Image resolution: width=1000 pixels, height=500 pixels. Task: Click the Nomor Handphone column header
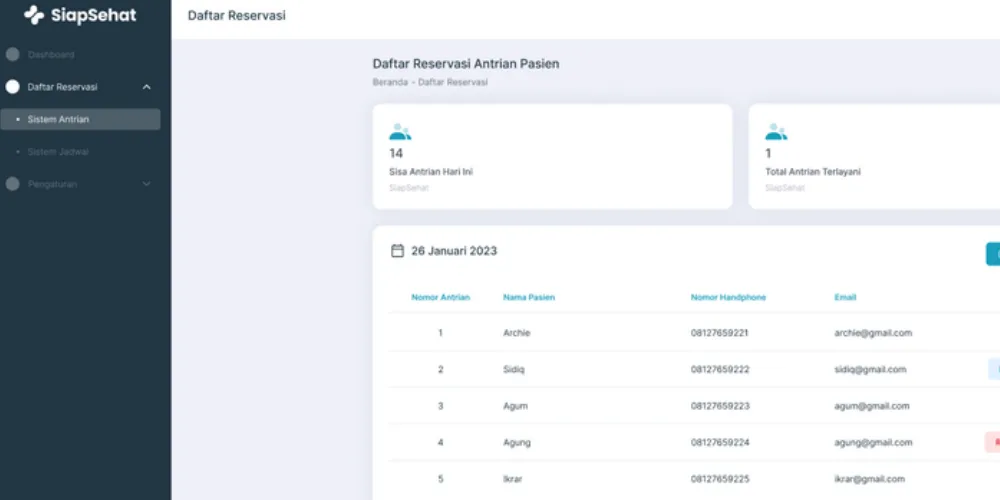point(728,297)
